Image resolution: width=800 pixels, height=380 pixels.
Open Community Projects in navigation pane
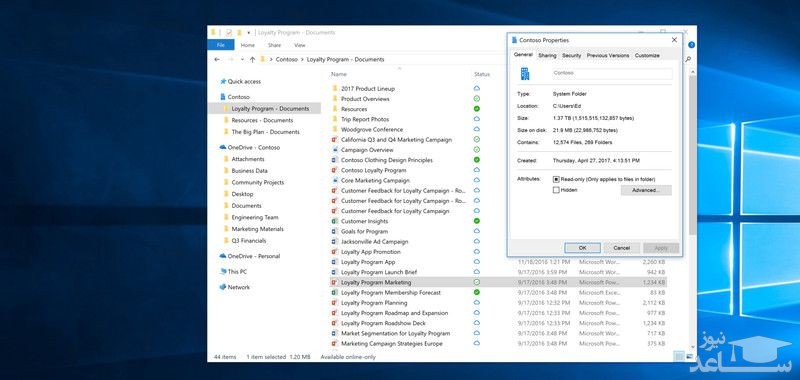pos(258,183)
